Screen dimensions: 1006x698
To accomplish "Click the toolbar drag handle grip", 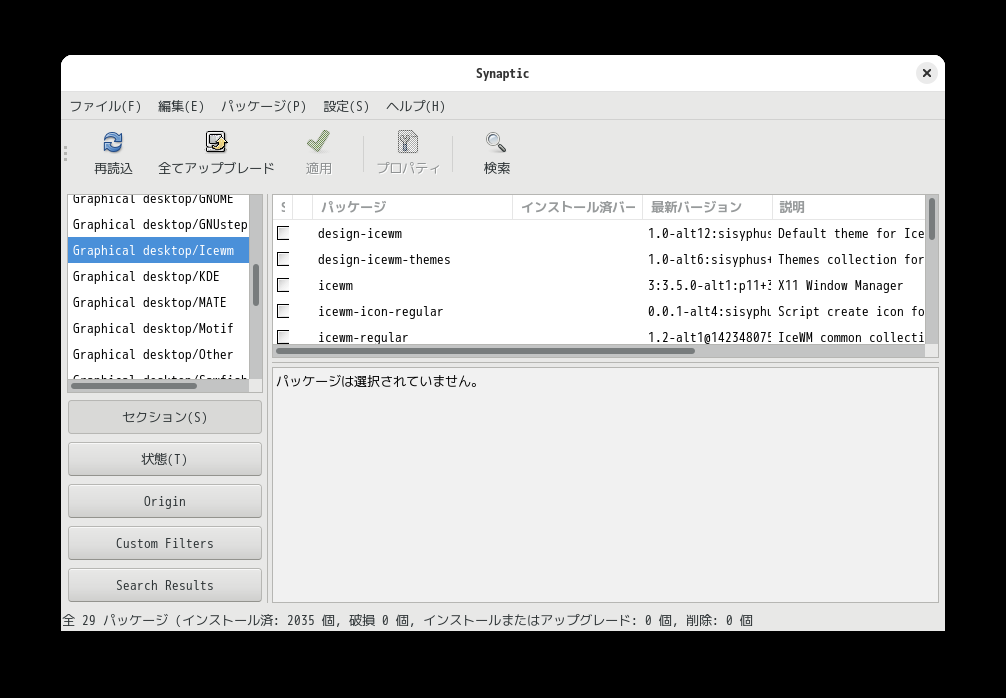I will coord(65,153).
